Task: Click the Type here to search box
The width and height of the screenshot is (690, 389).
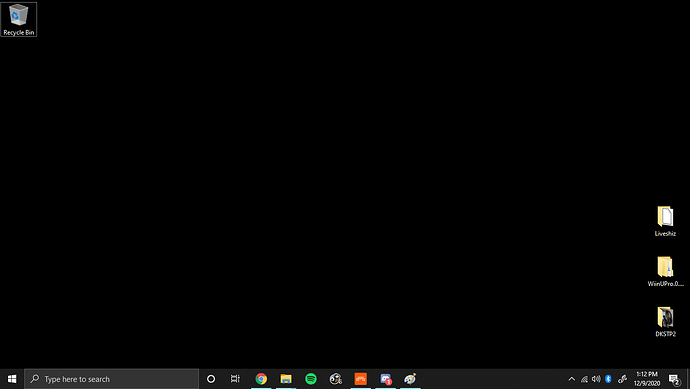Action: coord(111,379)
